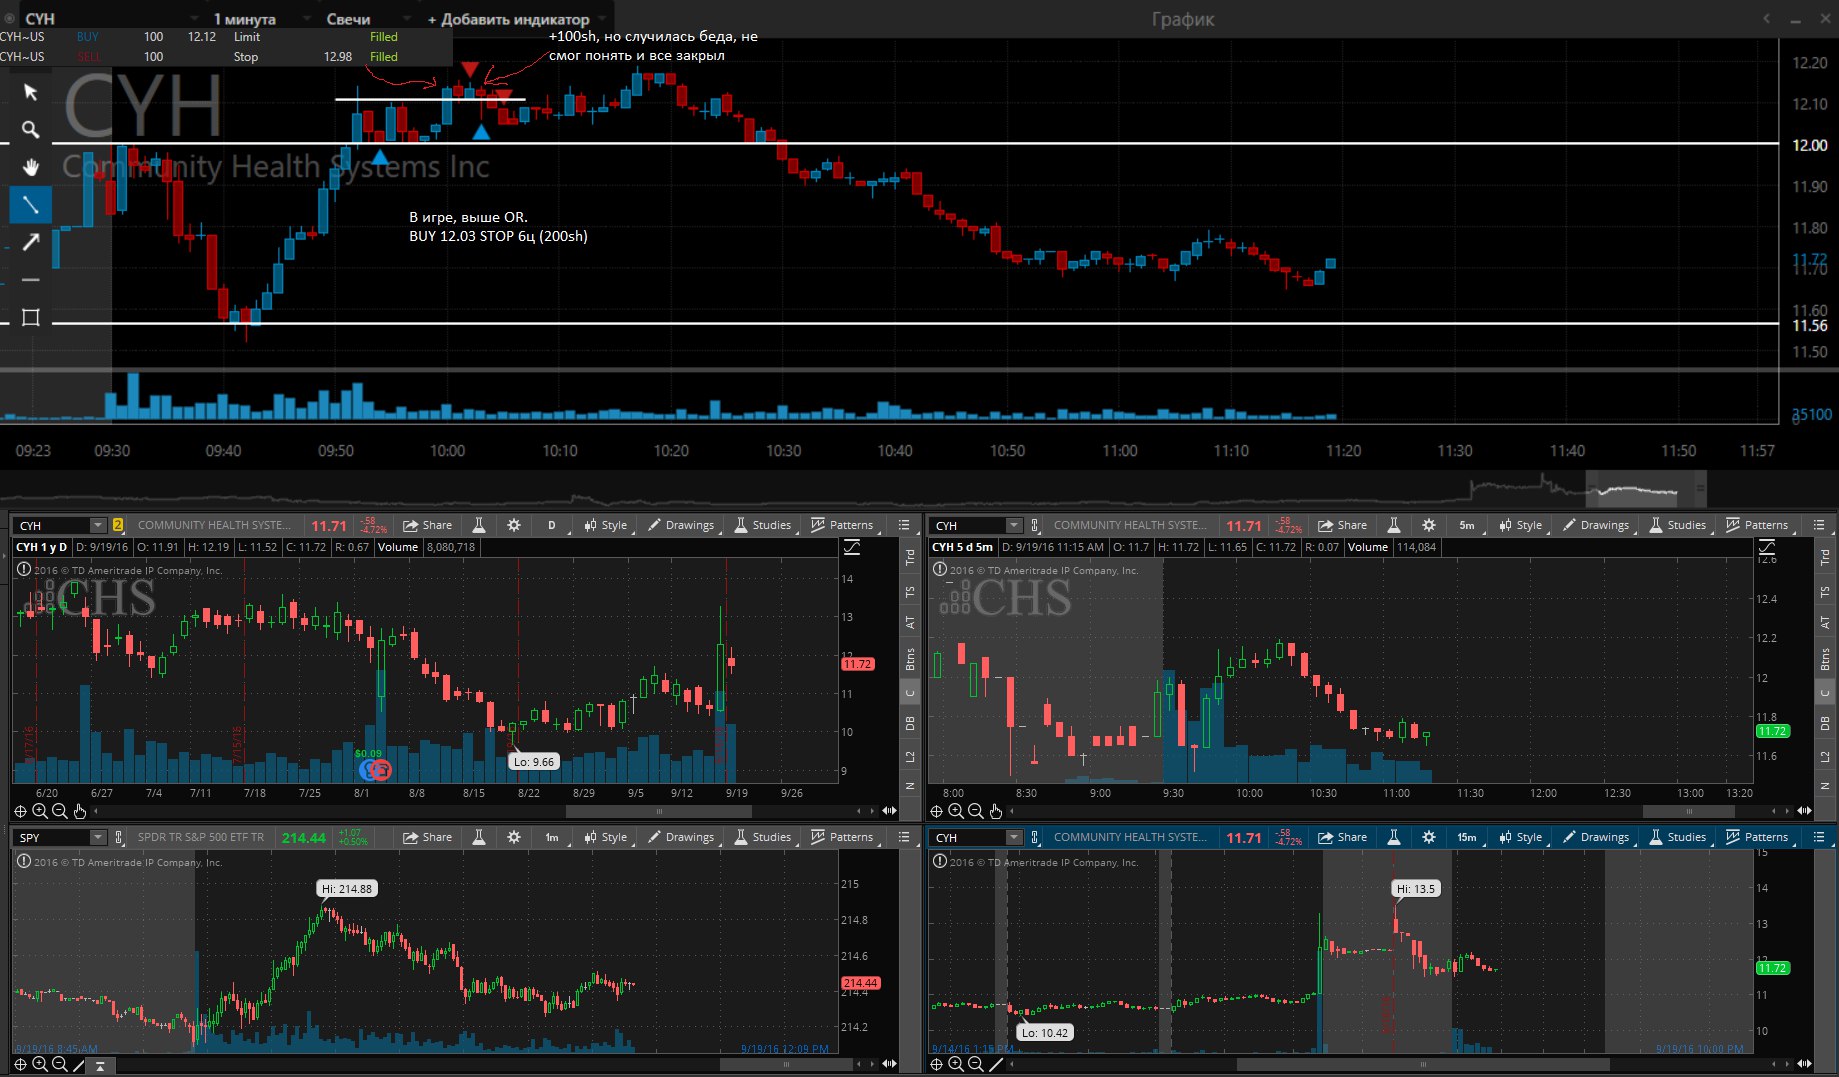The image size is (1839, 1077).
Task: Select the horizontal line drawing tool
Action: point(31,280)
